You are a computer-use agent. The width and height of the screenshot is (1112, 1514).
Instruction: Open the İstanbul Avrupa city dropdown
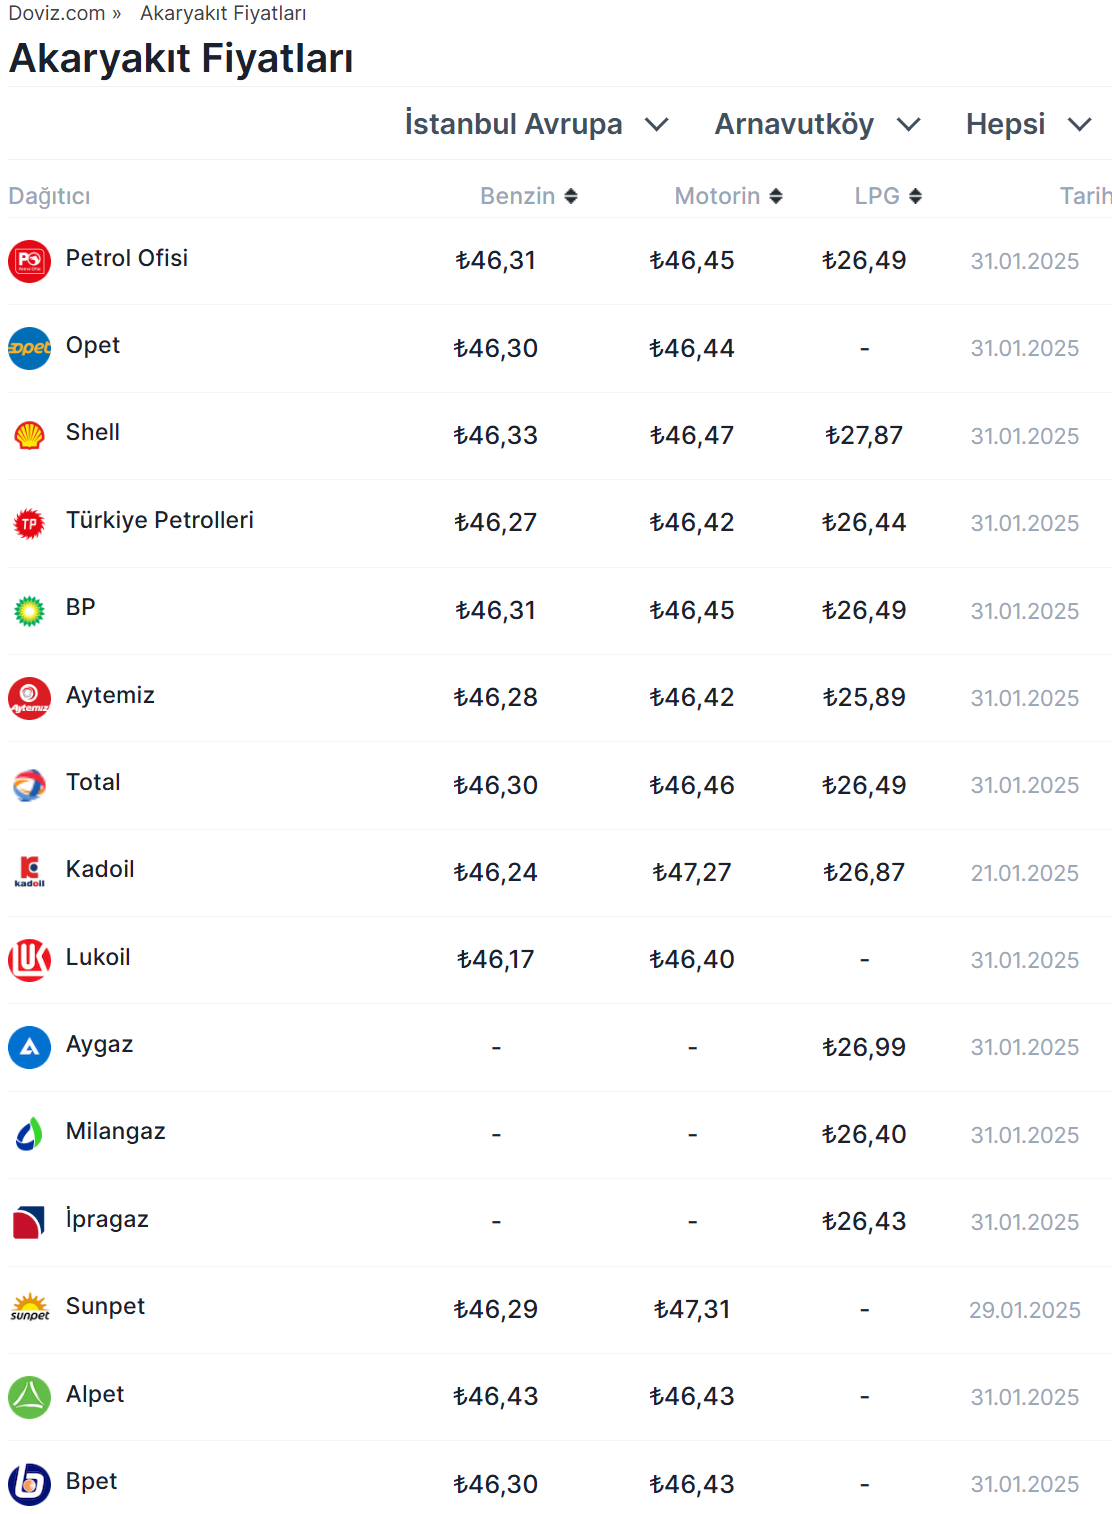click(536, 124)
